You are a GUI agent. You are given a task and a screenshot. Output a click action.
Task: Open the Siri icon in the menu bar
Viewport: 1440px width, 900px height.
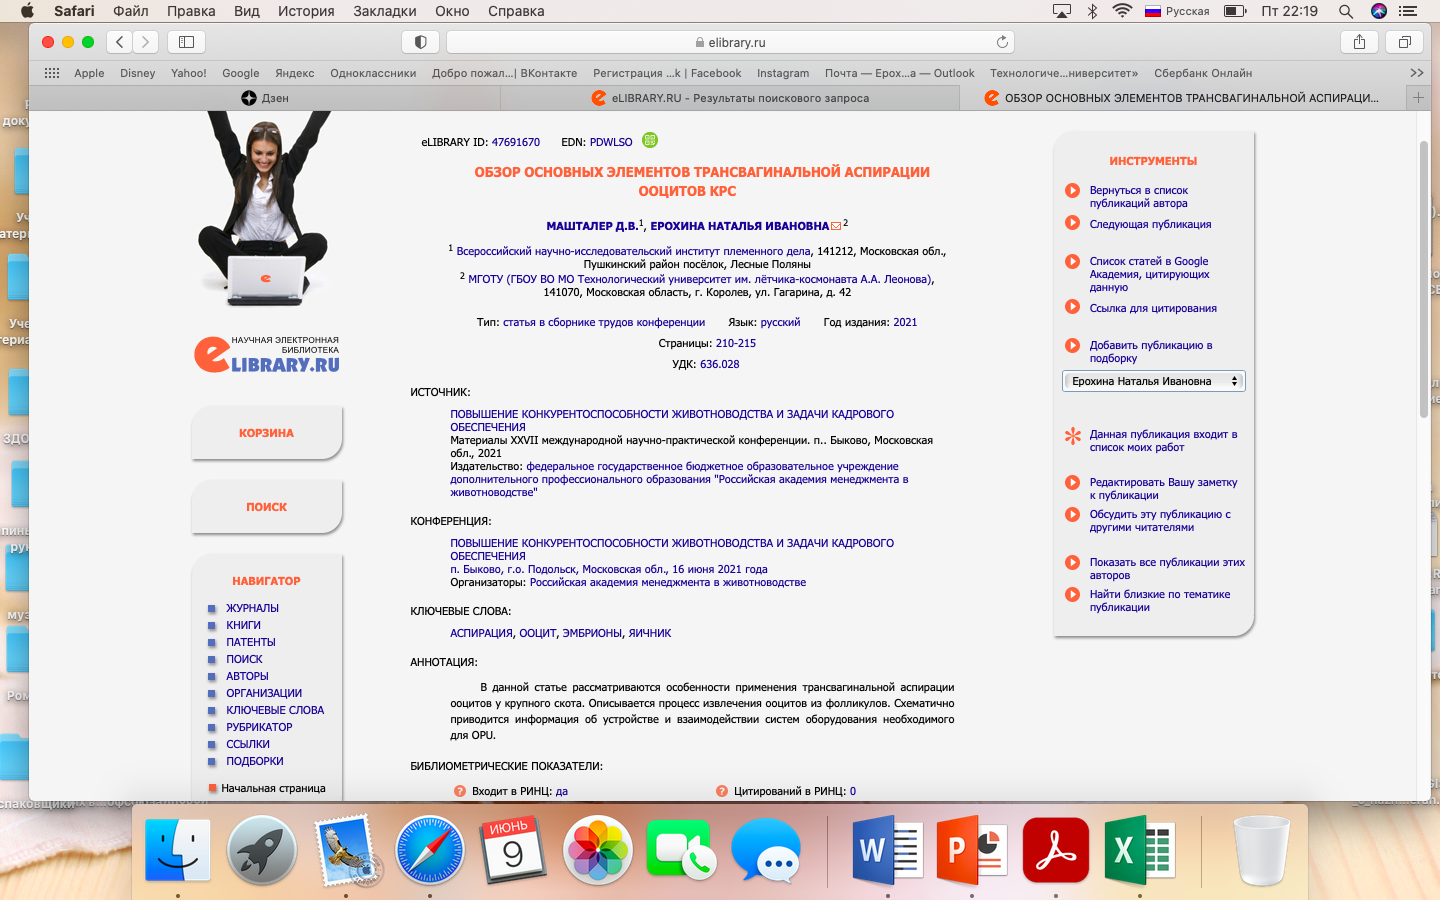pyautogui.click(x=1379, y=11)
